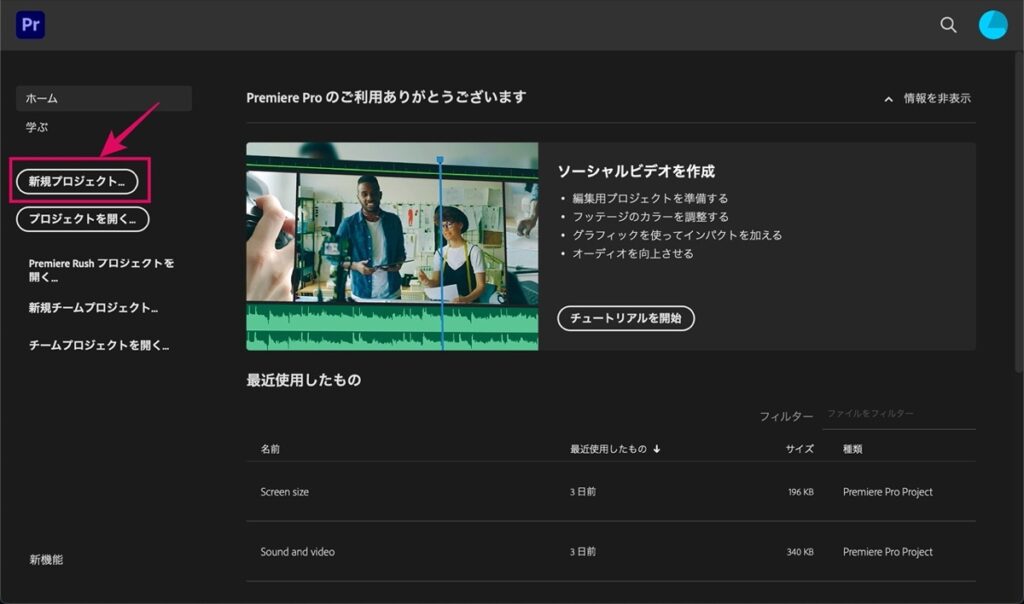Click the 新規プロジェクト button
The width and height of the screenshot is (1024, 604).
[x=77, y=182]
